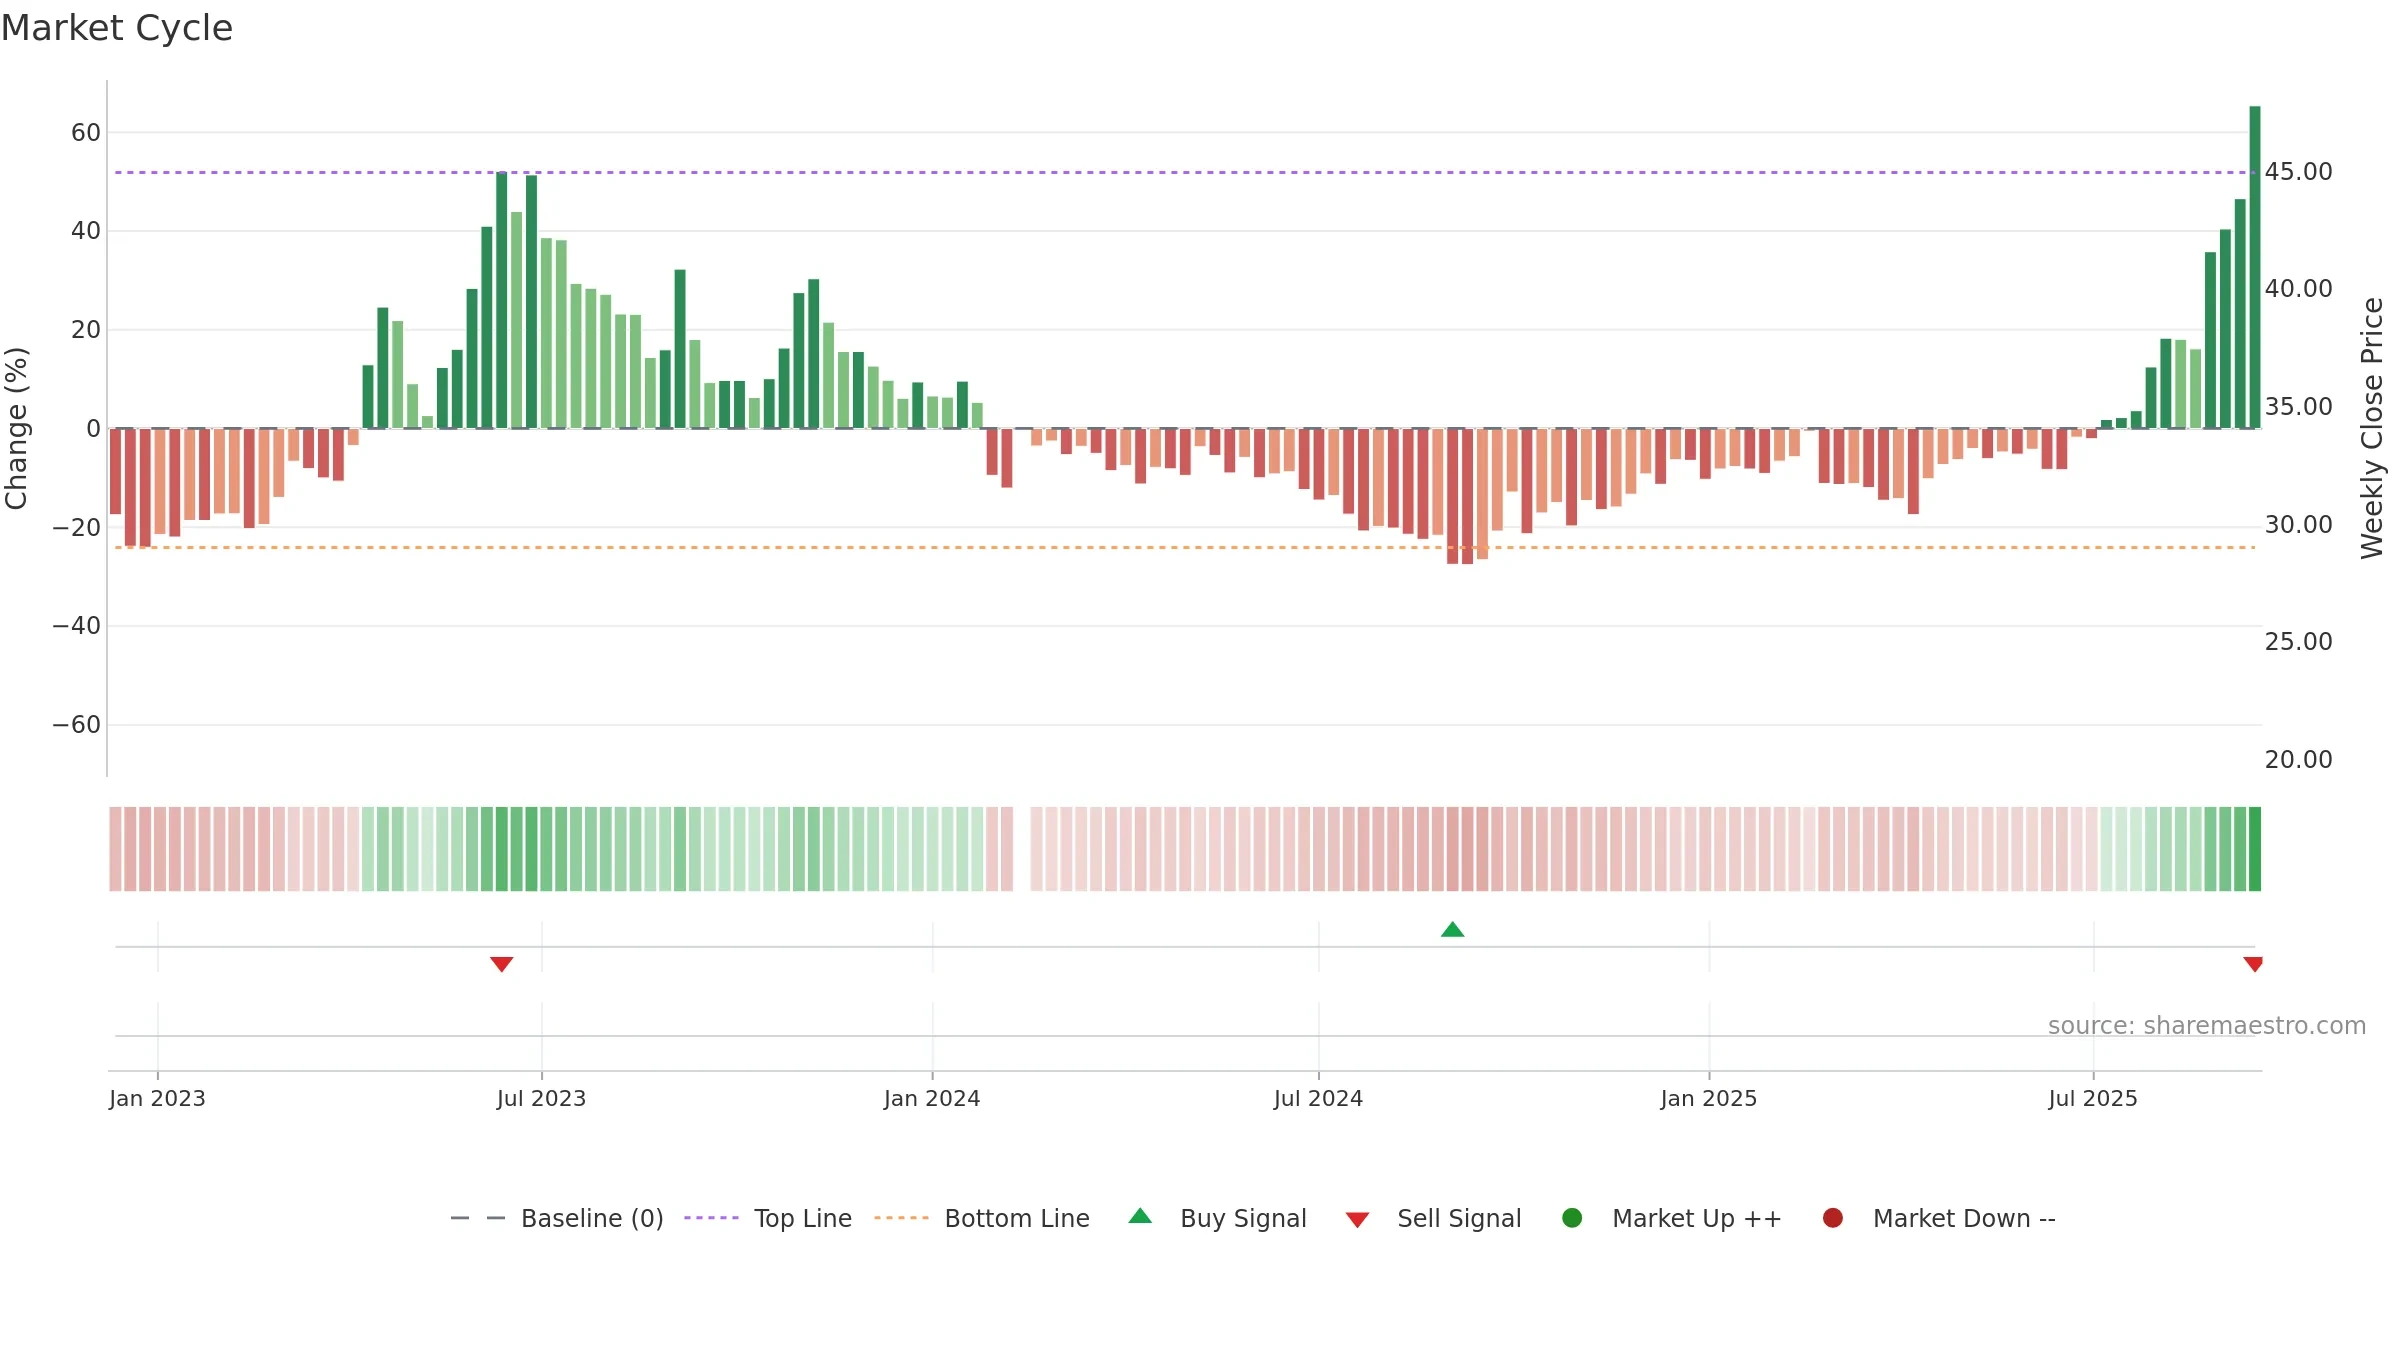Select the Market Up ++ legend entry
Viewport: 2400px width, 1350px height.
point(1672,1218)
